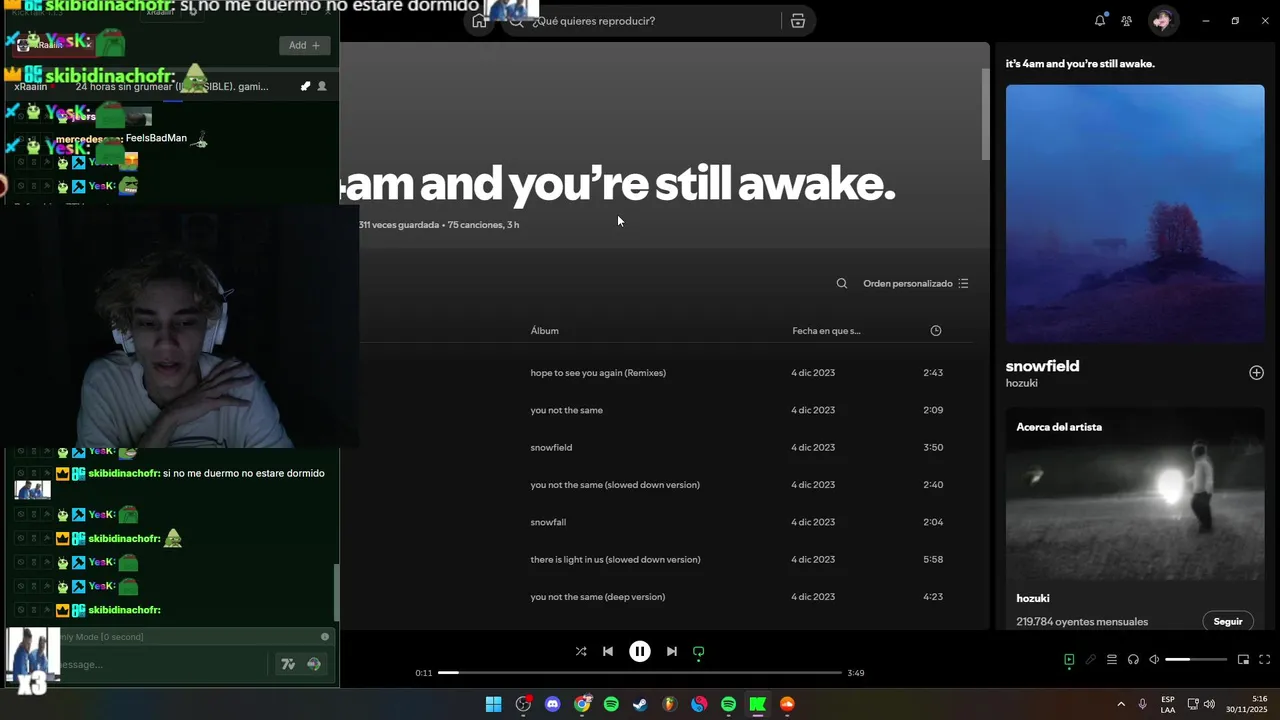1280x720 pixels.
Task: Open Google Chrome from the taskbar
Action: pos(582,704)
